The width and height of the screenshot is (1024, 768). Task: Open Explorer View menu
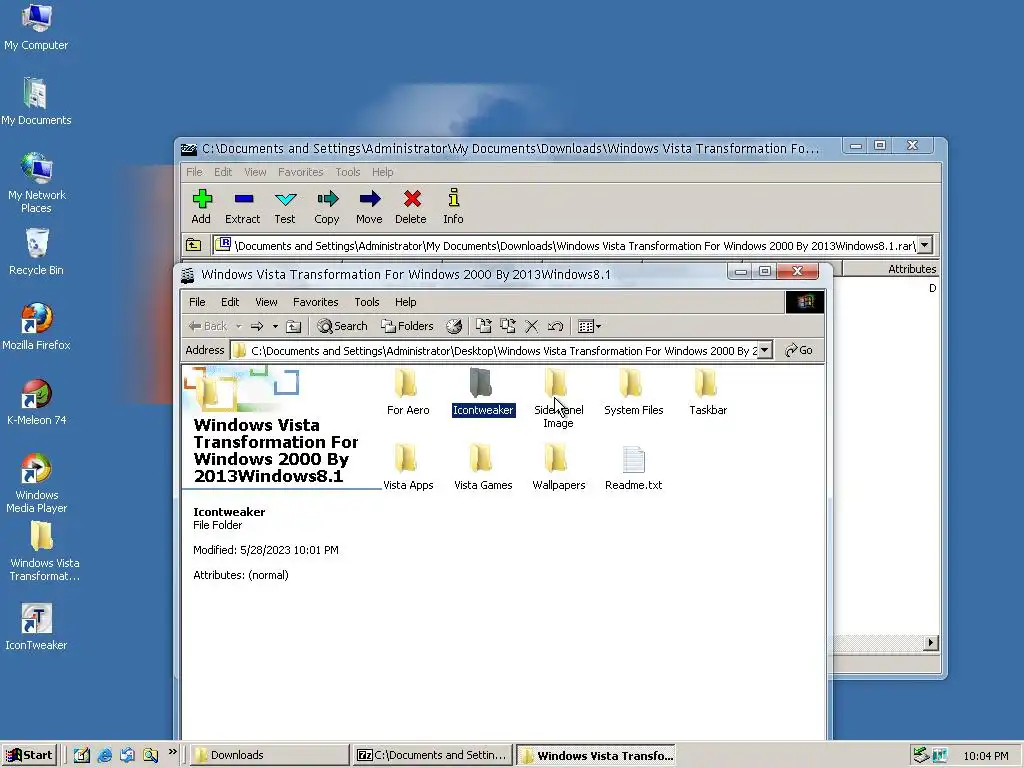coord(266,302)
